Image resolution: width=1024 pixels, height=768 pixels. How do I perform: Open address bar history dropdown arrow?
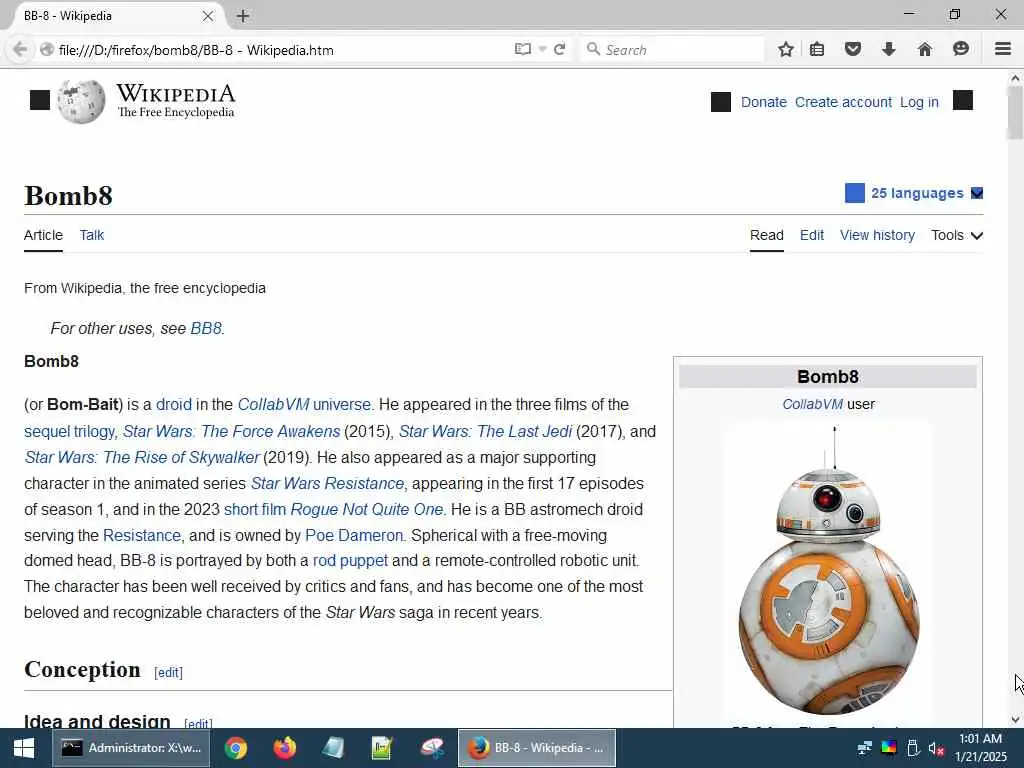click(542, 50)
